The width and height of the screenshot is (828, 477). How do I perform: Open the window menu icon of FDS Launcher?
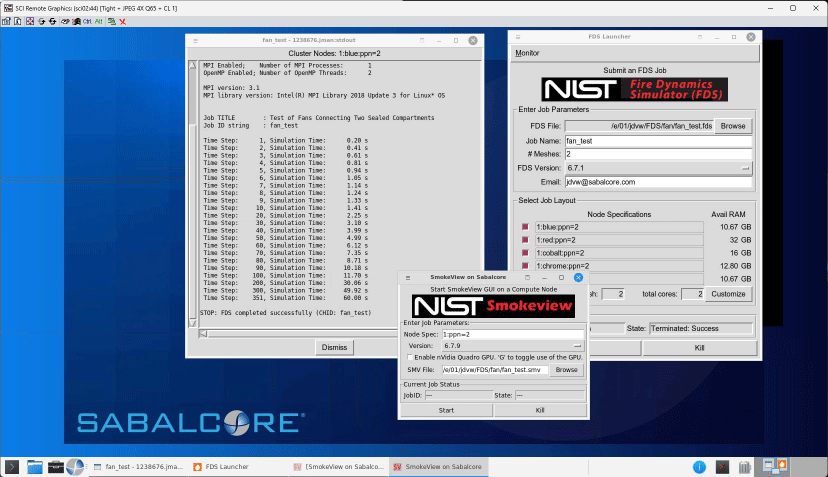tap(518, 37)
